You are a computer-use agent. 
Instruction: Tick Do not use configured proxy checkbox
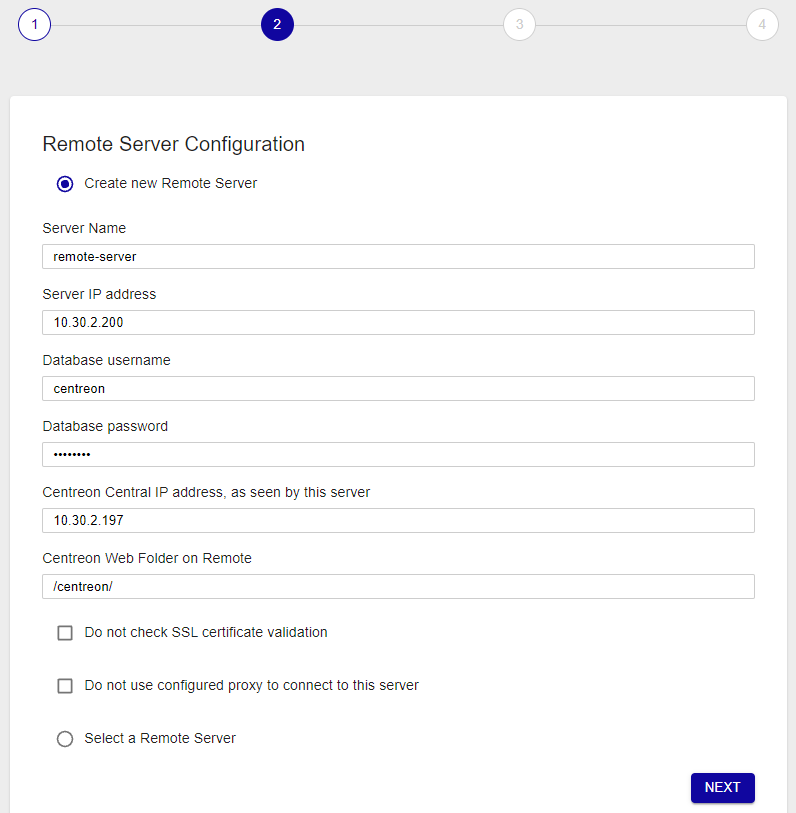point(65,685)
